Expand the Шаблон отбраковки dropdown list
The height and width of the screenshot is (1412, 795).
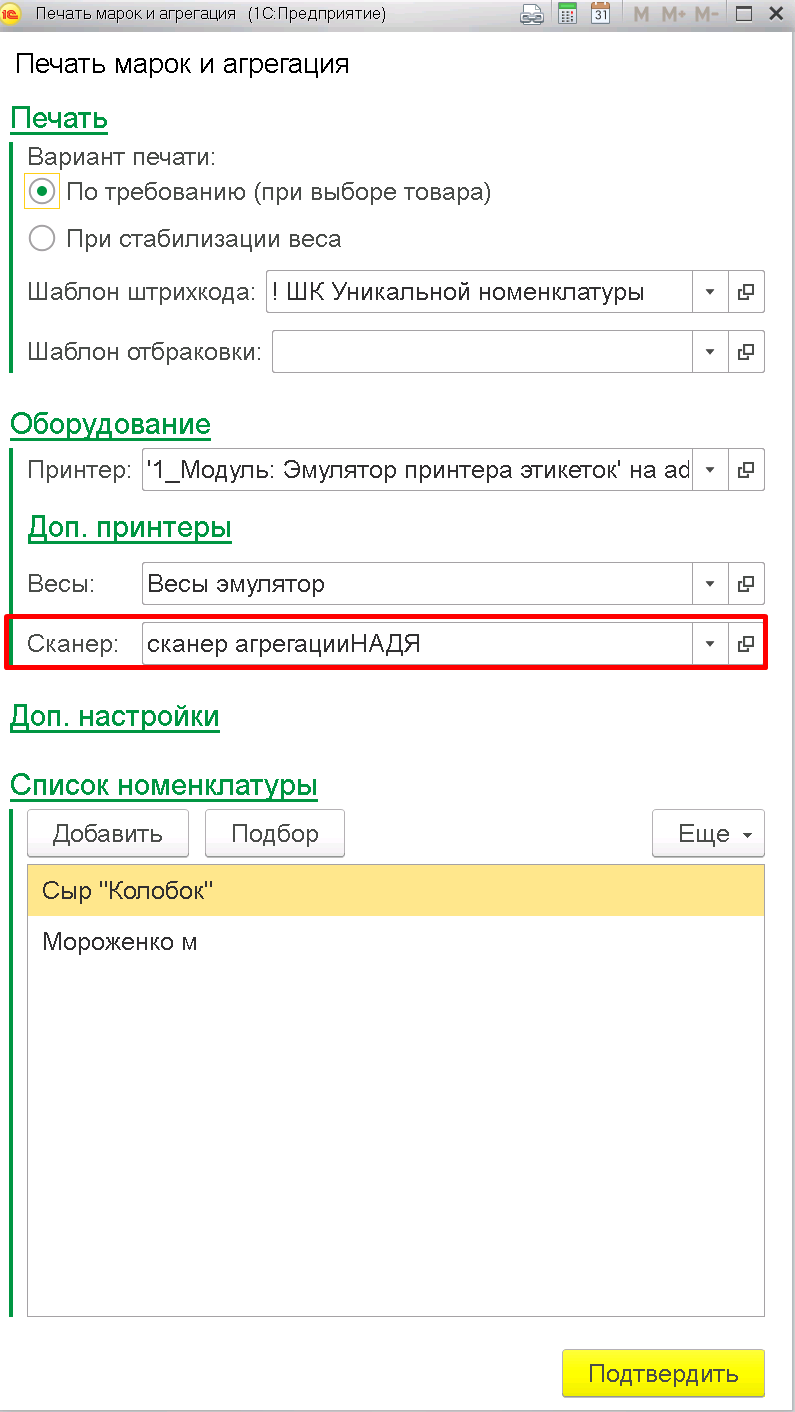click(x=710, y=352)
